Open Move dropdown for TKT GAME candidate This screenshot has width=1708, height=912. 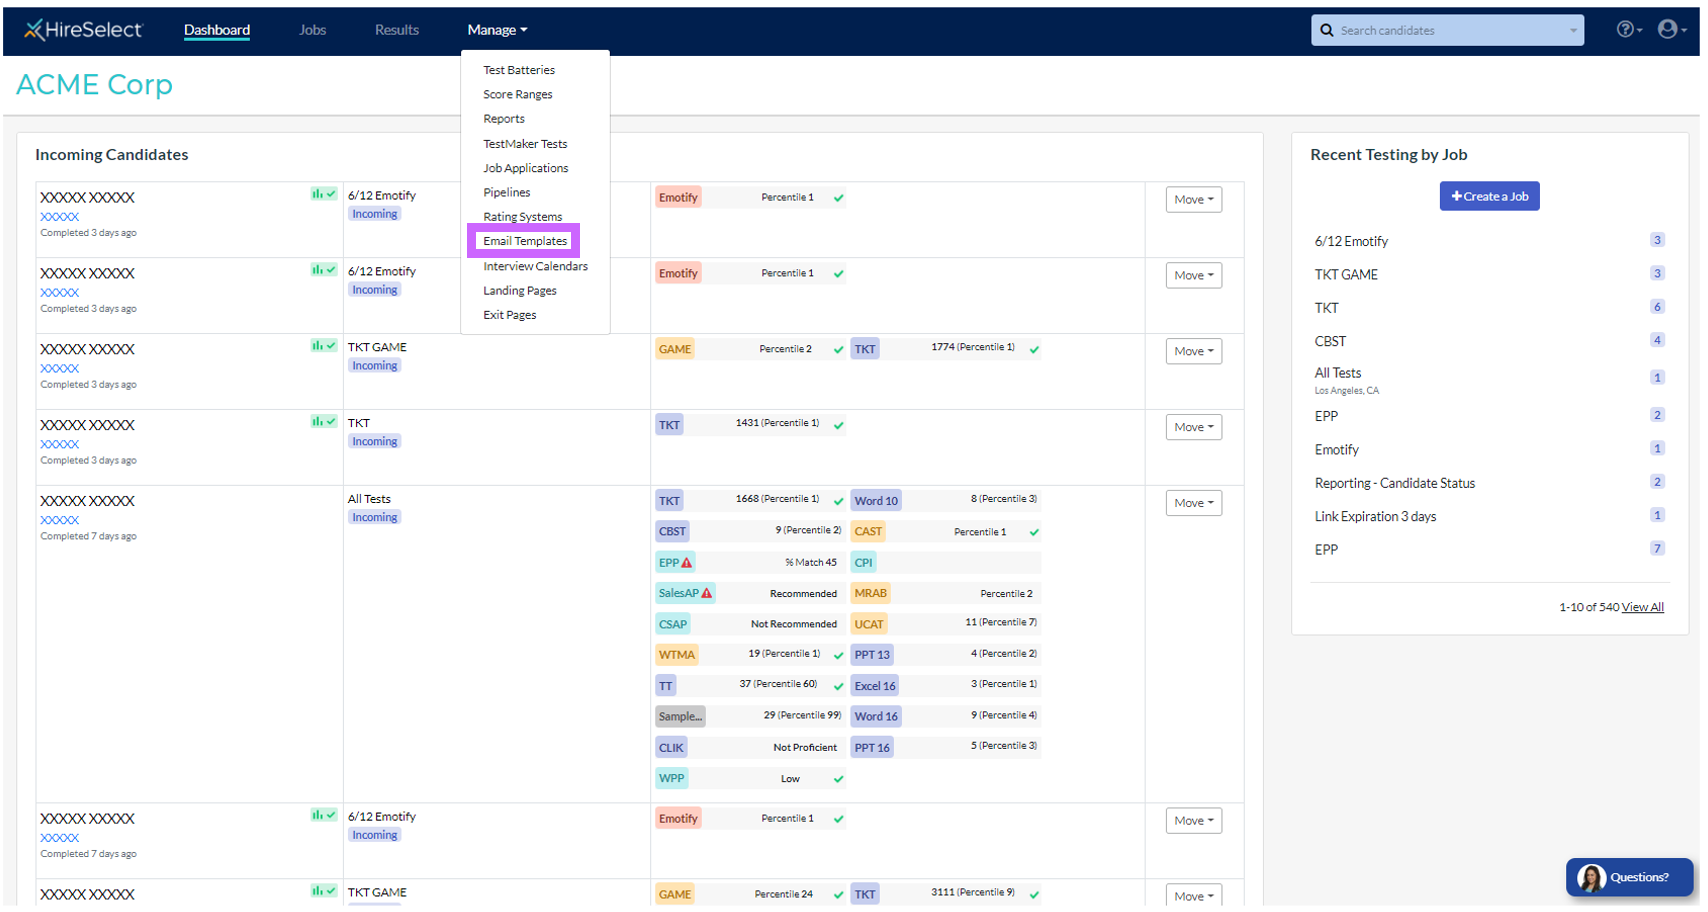point(1194,351)
